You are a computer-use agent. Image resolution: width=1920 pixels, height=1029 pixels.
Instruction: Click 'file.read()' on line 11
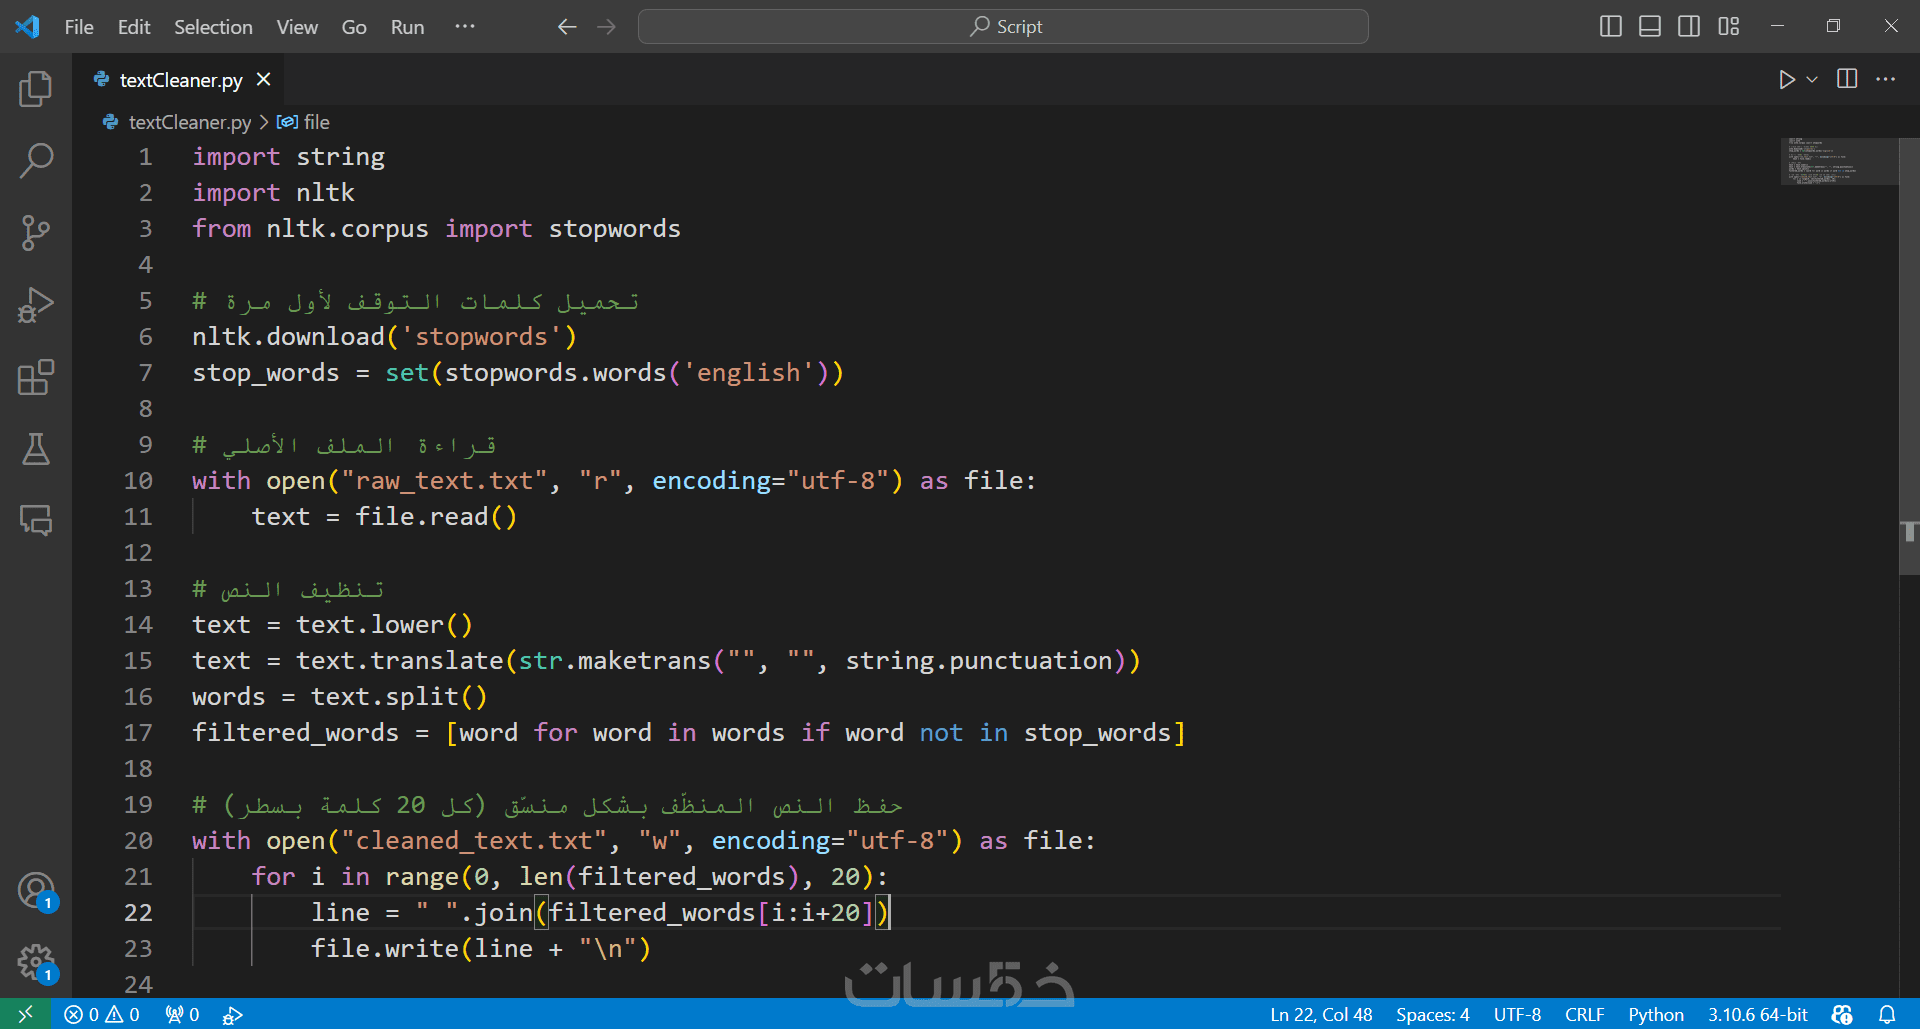point(436,517)
